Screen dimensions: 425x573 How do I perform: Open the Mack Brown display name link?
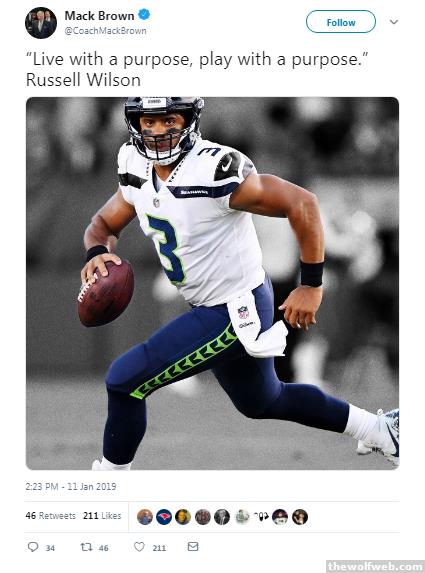pos(99,16)
